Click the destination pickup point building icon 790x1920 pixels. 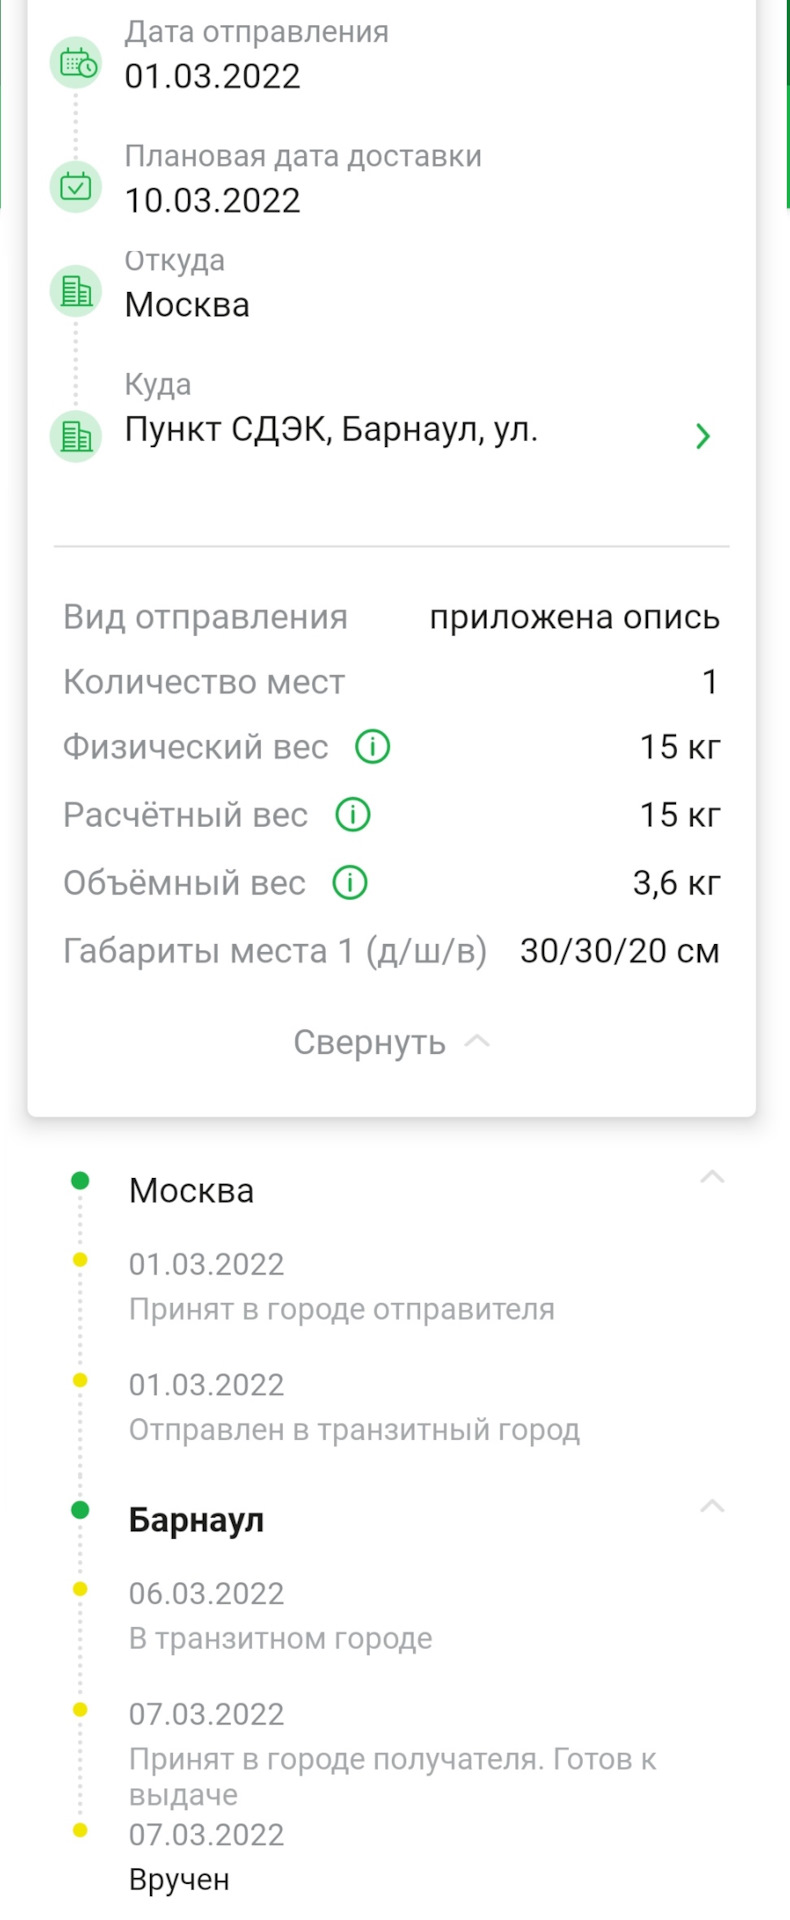click(76, 435)
